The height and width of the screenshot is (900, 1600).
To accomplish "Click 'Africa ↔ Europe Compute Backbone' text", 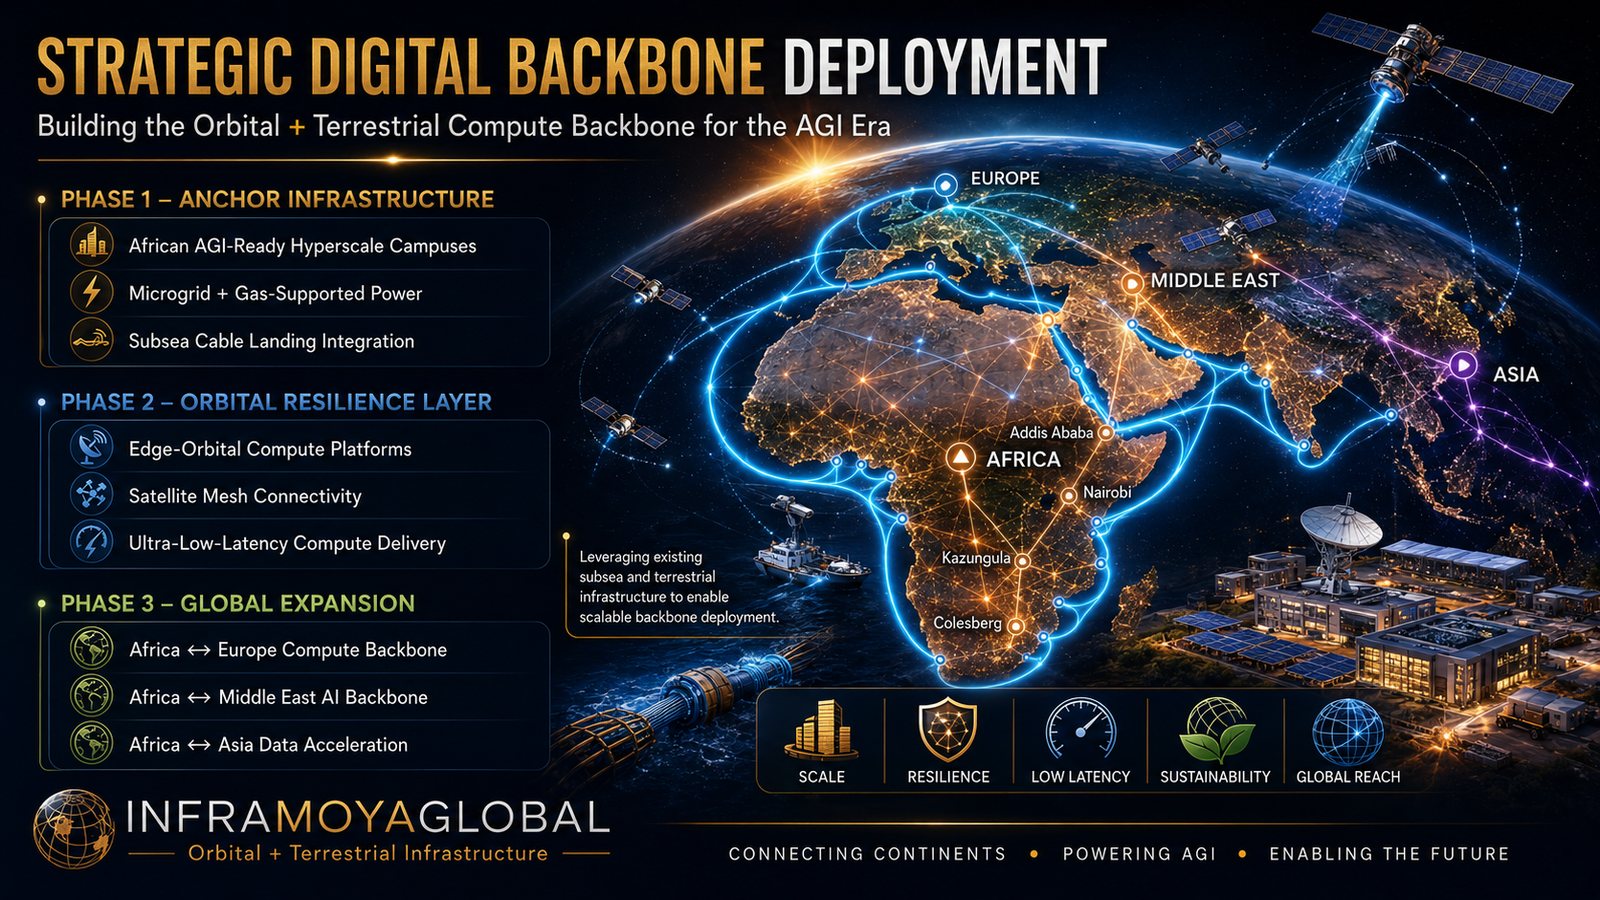I will tap(288, 650).
